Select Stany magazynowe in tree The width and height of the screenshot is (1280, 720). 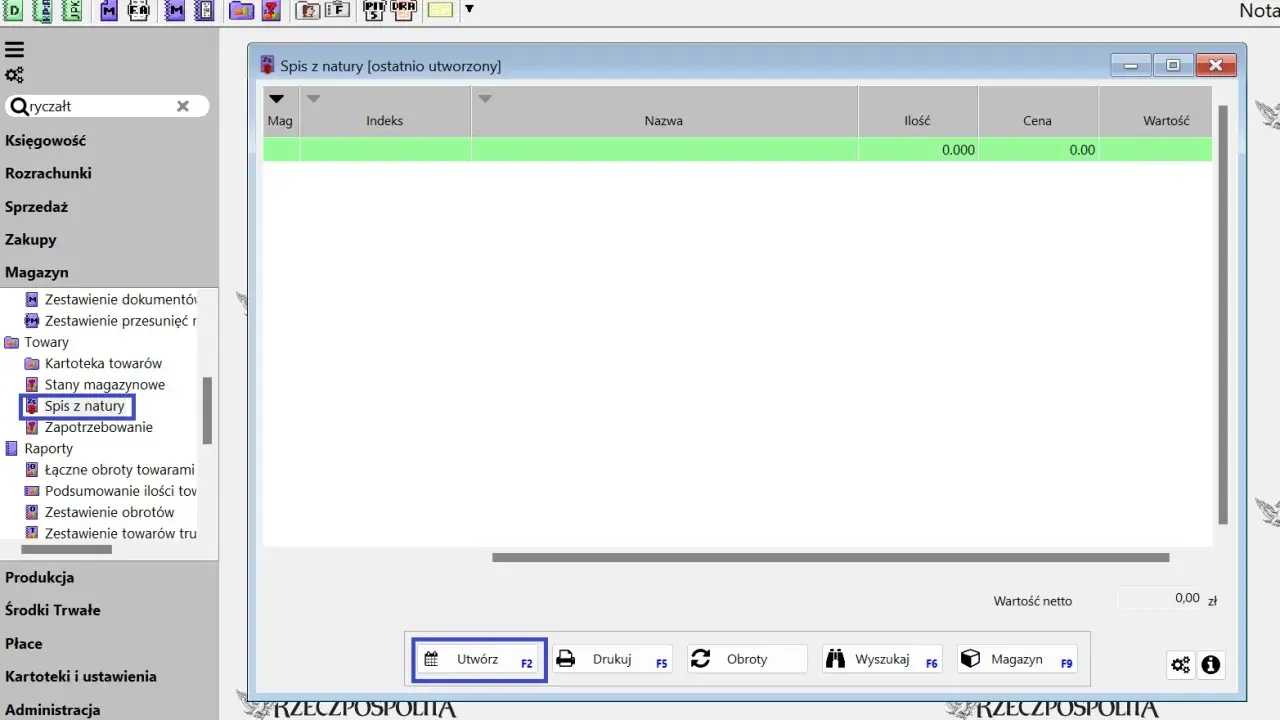point(105,385)
